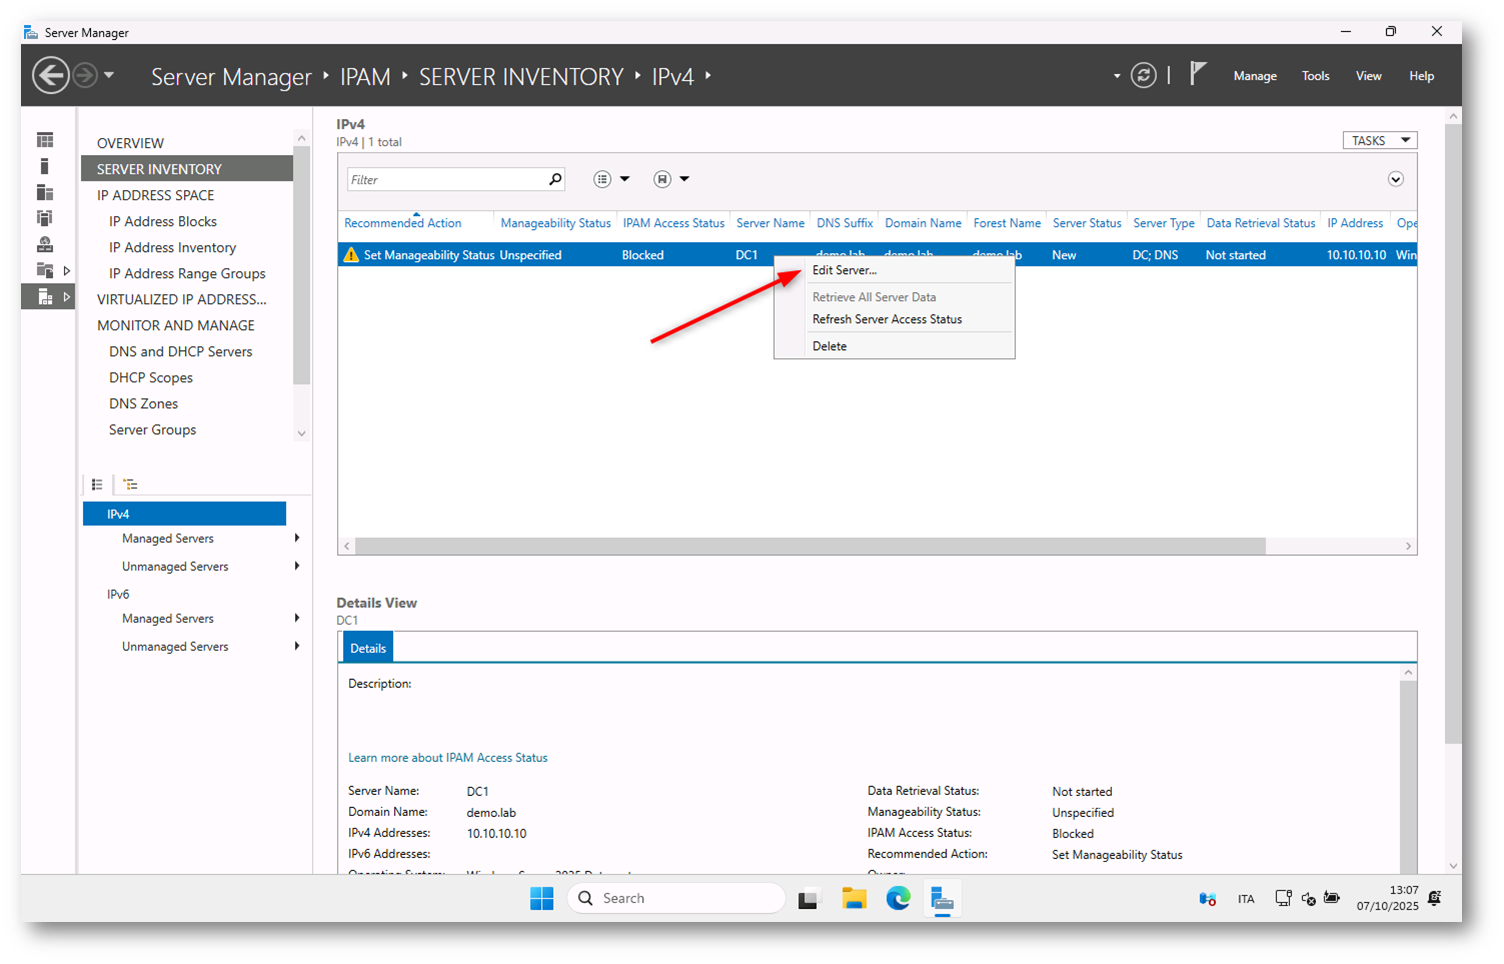Open Microsoft Edge from the taskbar
Screen dimensions: 1504x964
click(897, 899)
